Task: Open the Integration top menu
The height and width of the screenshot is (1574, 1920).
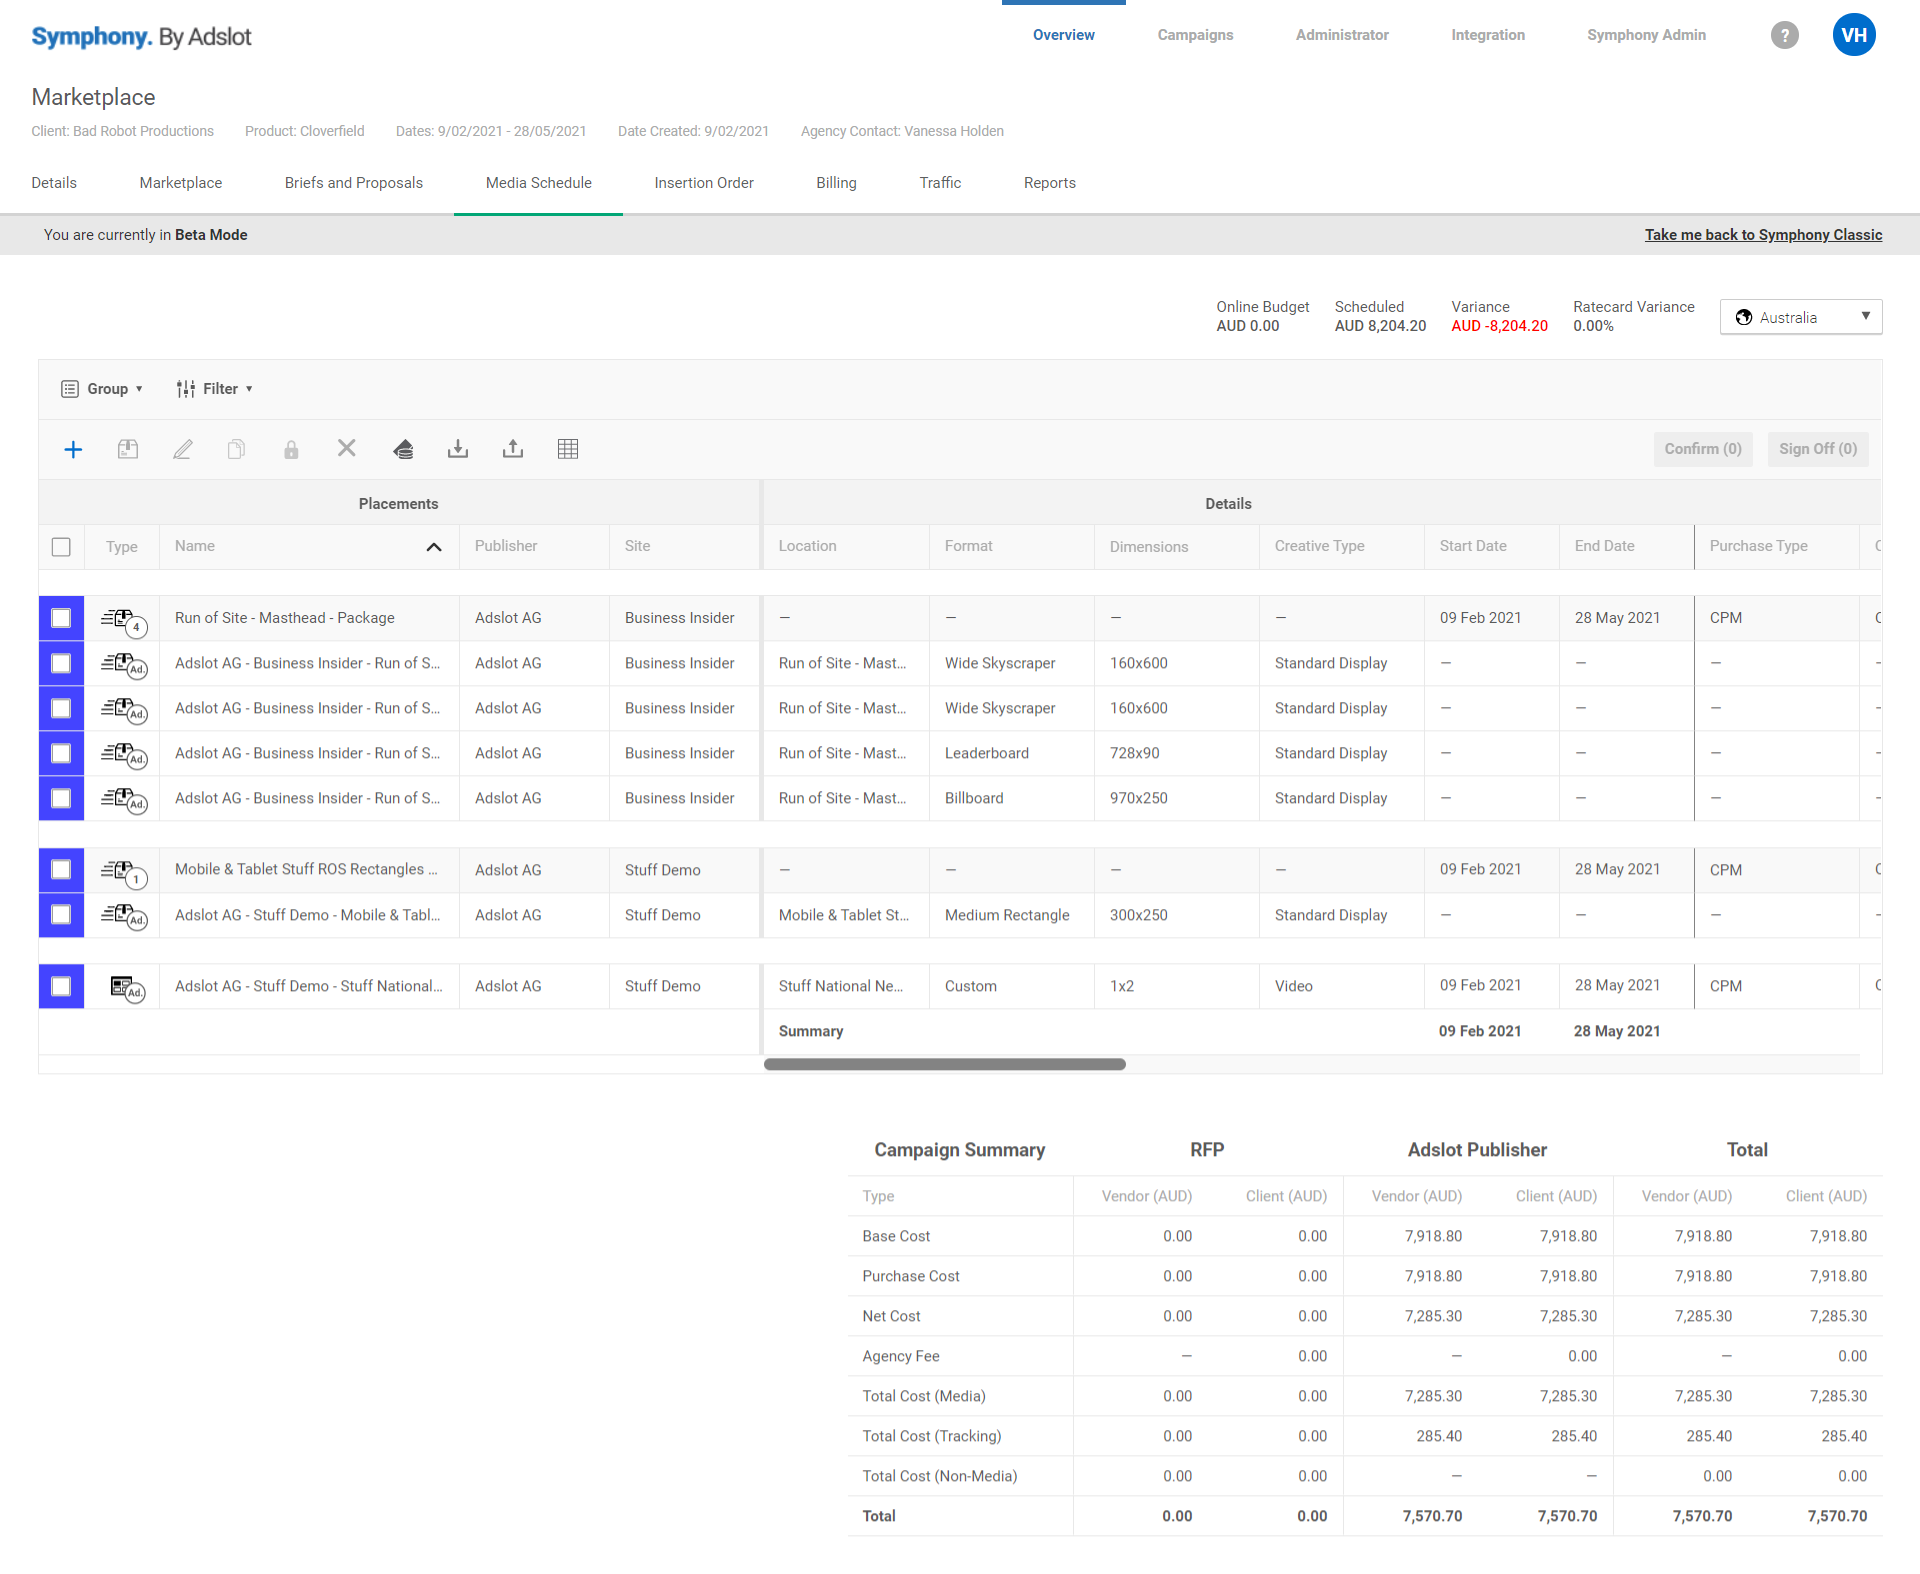Action: point(1488,35)
